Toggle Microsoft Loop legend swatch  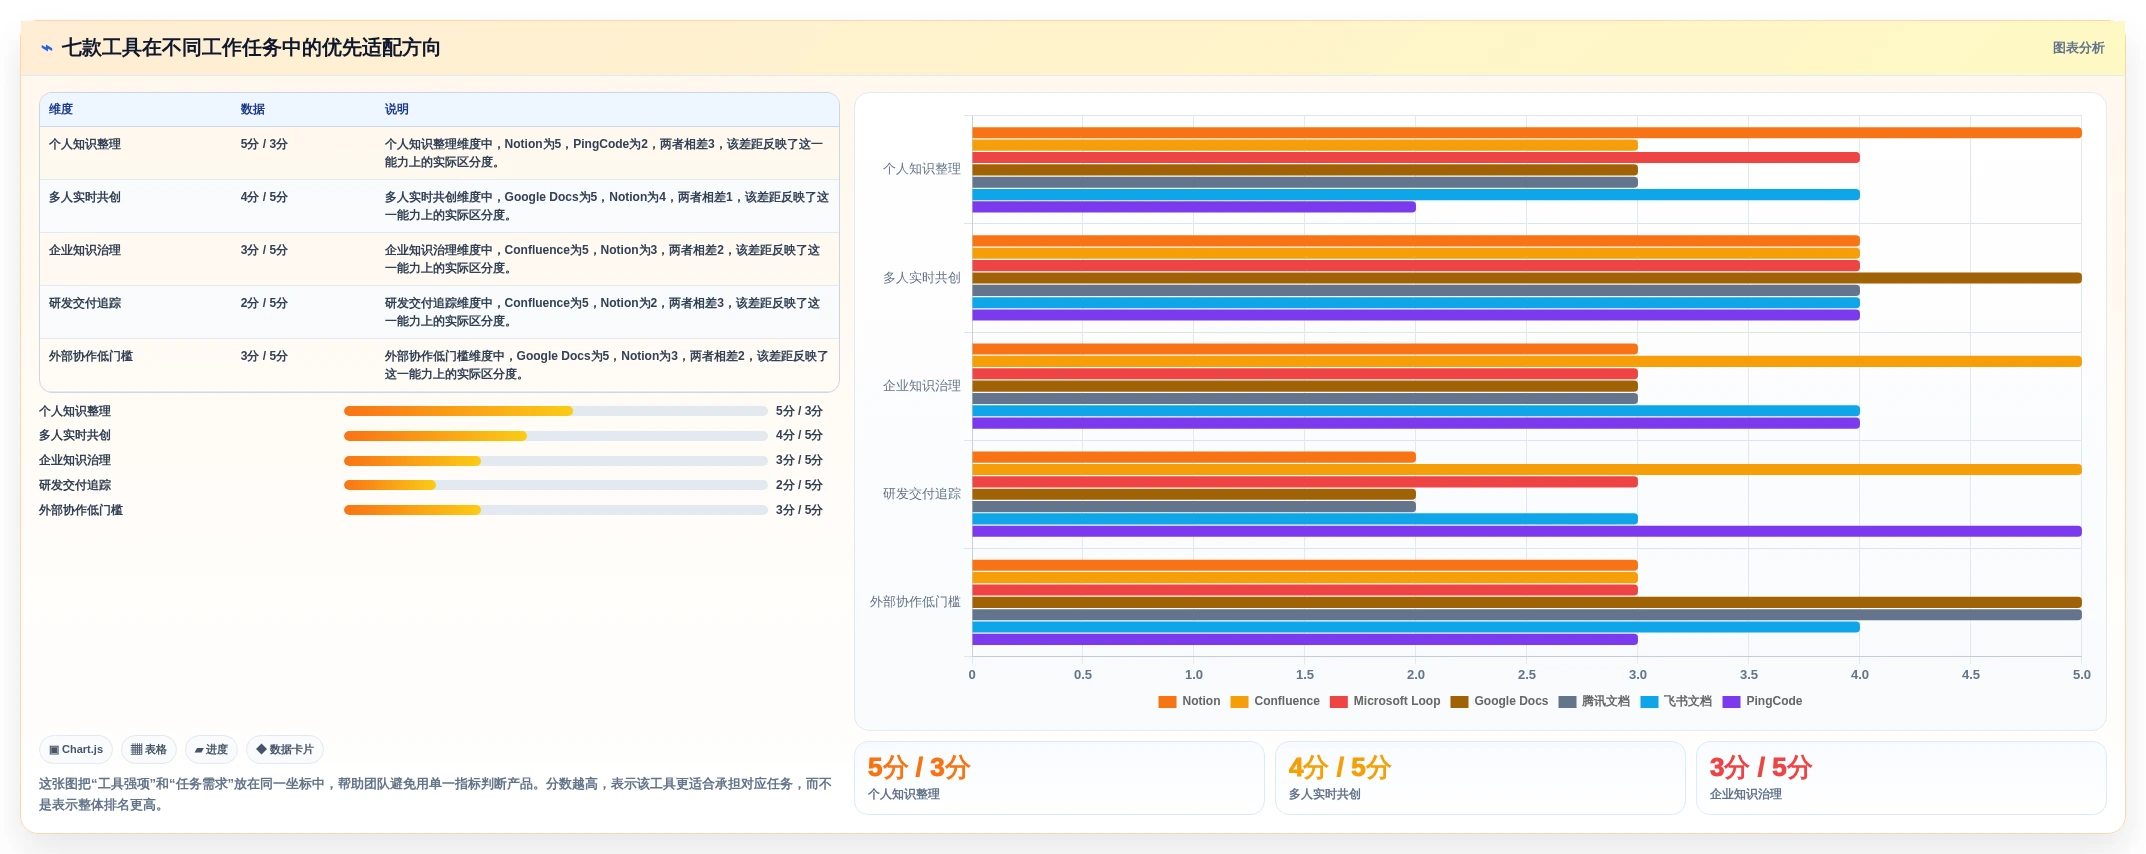[1338, 702]
